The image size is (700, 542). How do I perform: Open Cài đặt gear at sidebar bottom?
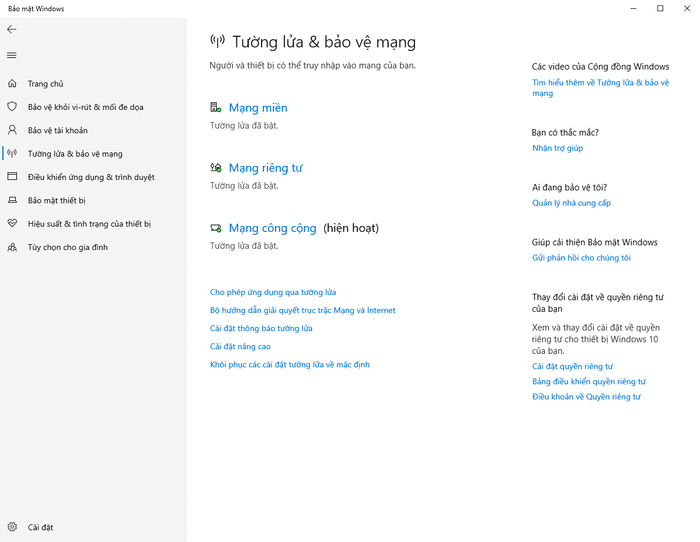[12, 527]
